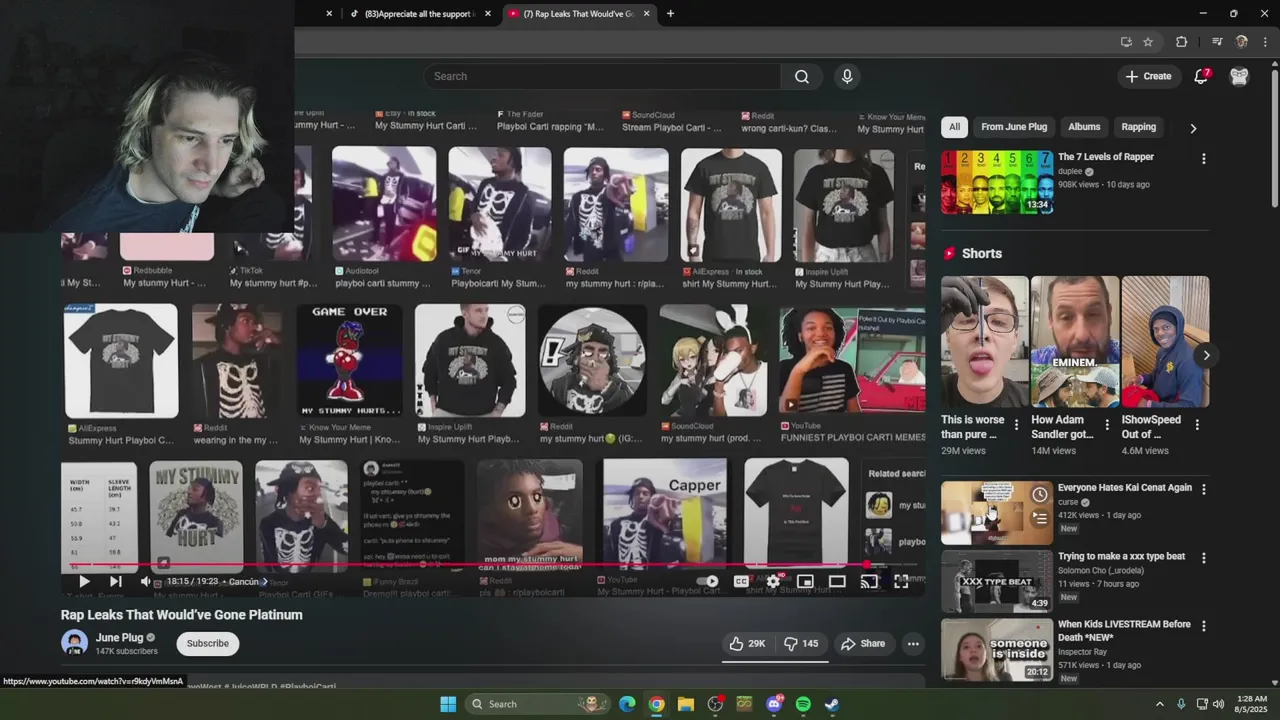Select the Albums filter chip
The width and height of the screenshot is (1280, 720).
pos(1084,127)
